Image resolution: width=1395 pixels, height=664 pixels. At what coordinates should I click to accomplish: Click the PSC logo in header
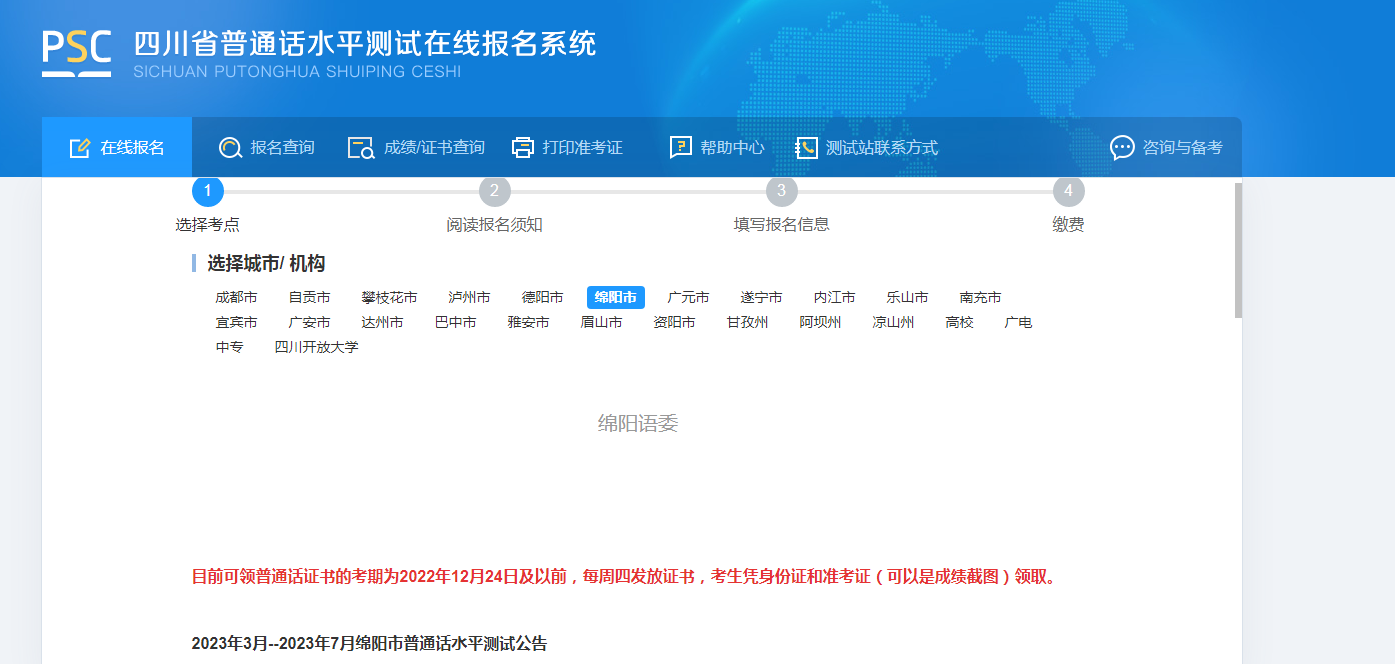point(76,53)
